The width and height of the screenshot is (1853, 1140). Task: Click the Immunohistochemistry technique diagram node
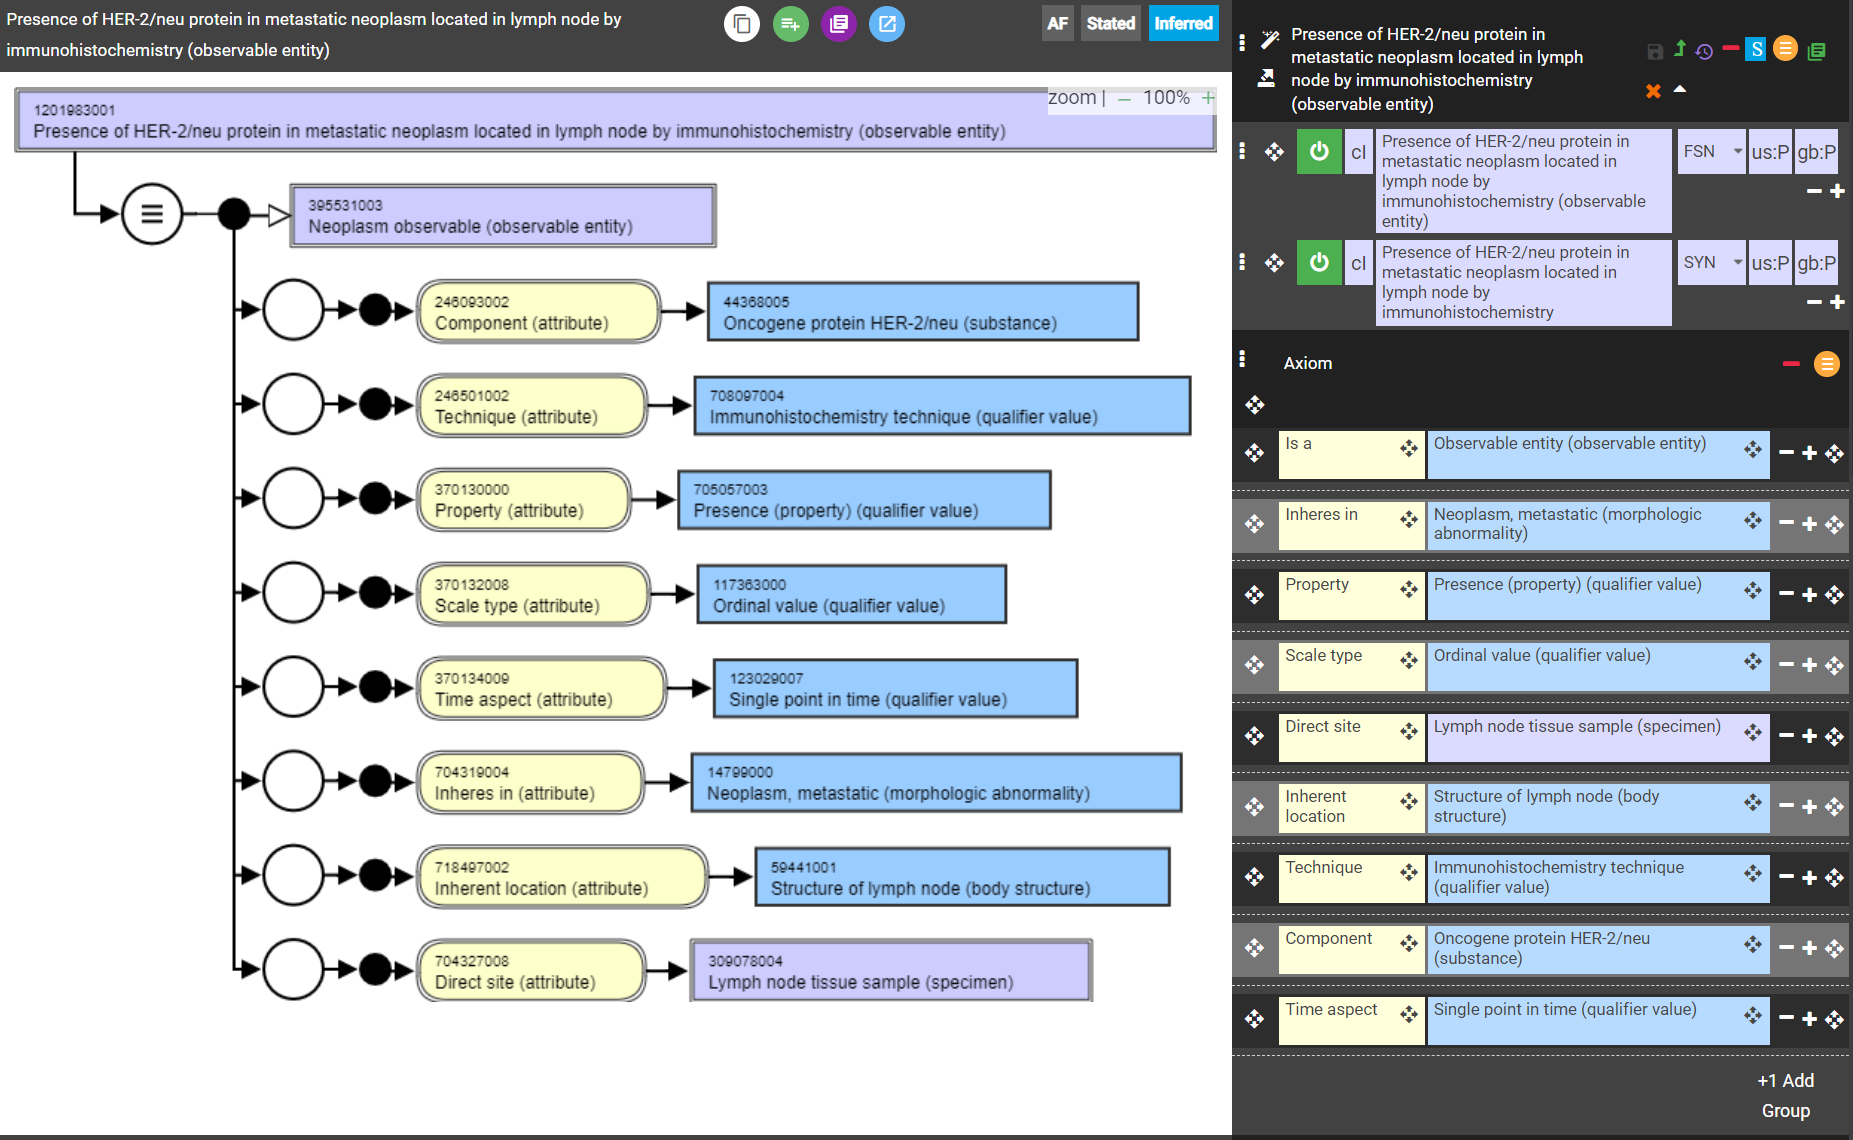pos(942,406)
